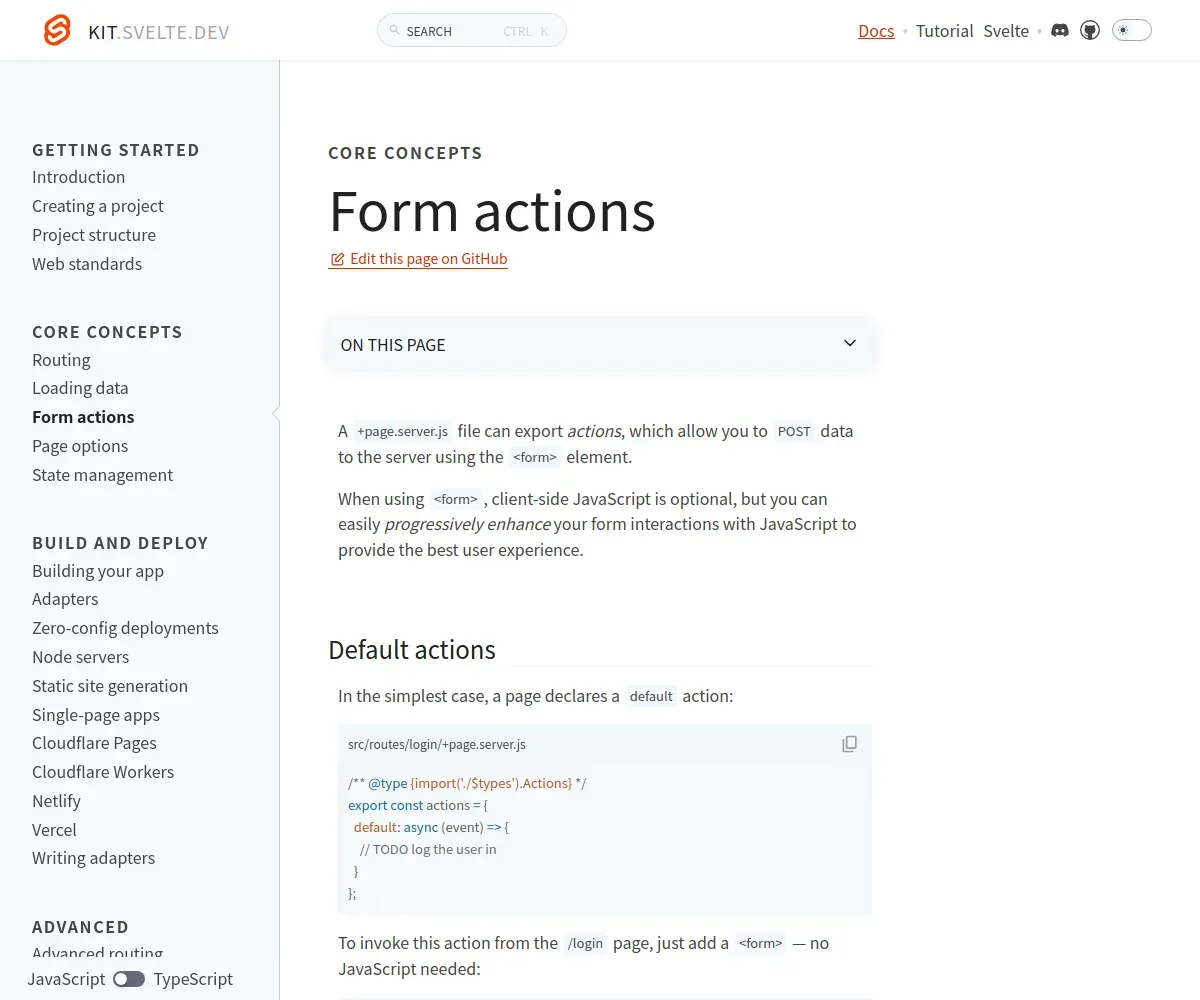Expand the ON THIS PAGE section
The width and height of the screenshot is (1200, 1000).
(600, 344)
